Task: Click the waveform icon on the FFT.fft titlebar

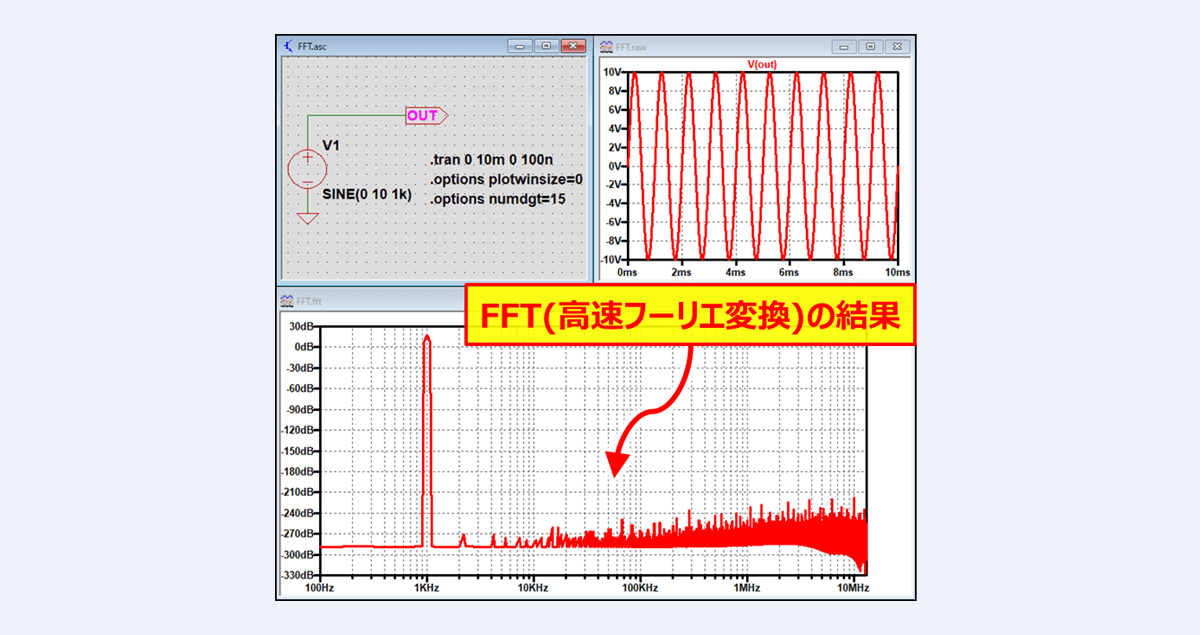Action: (288, 298)
